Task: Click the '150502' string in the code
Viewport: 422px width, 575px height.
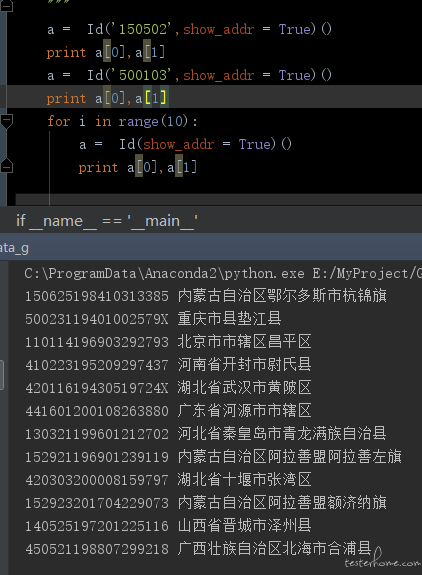Action: pyautogui.click(x=144, y=29)
